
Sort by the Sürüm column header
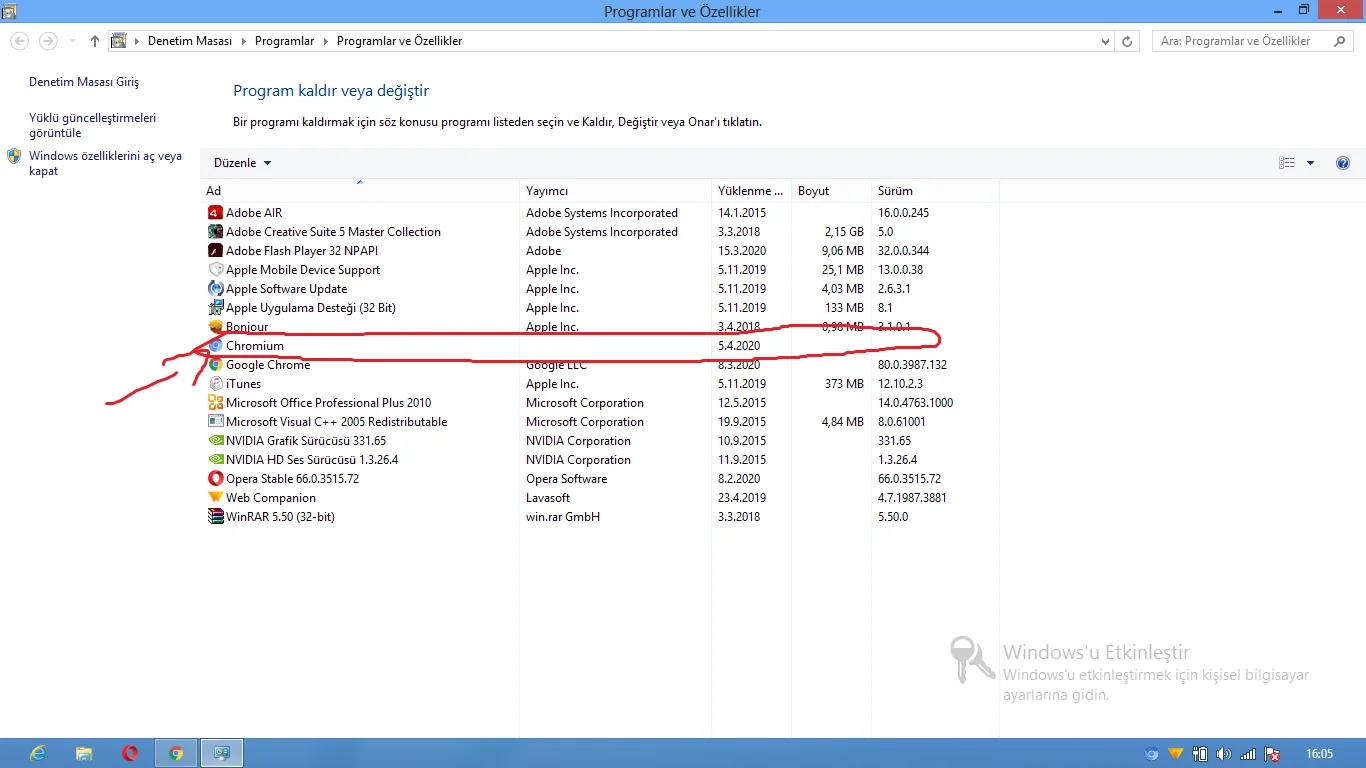tap(935, 191)
